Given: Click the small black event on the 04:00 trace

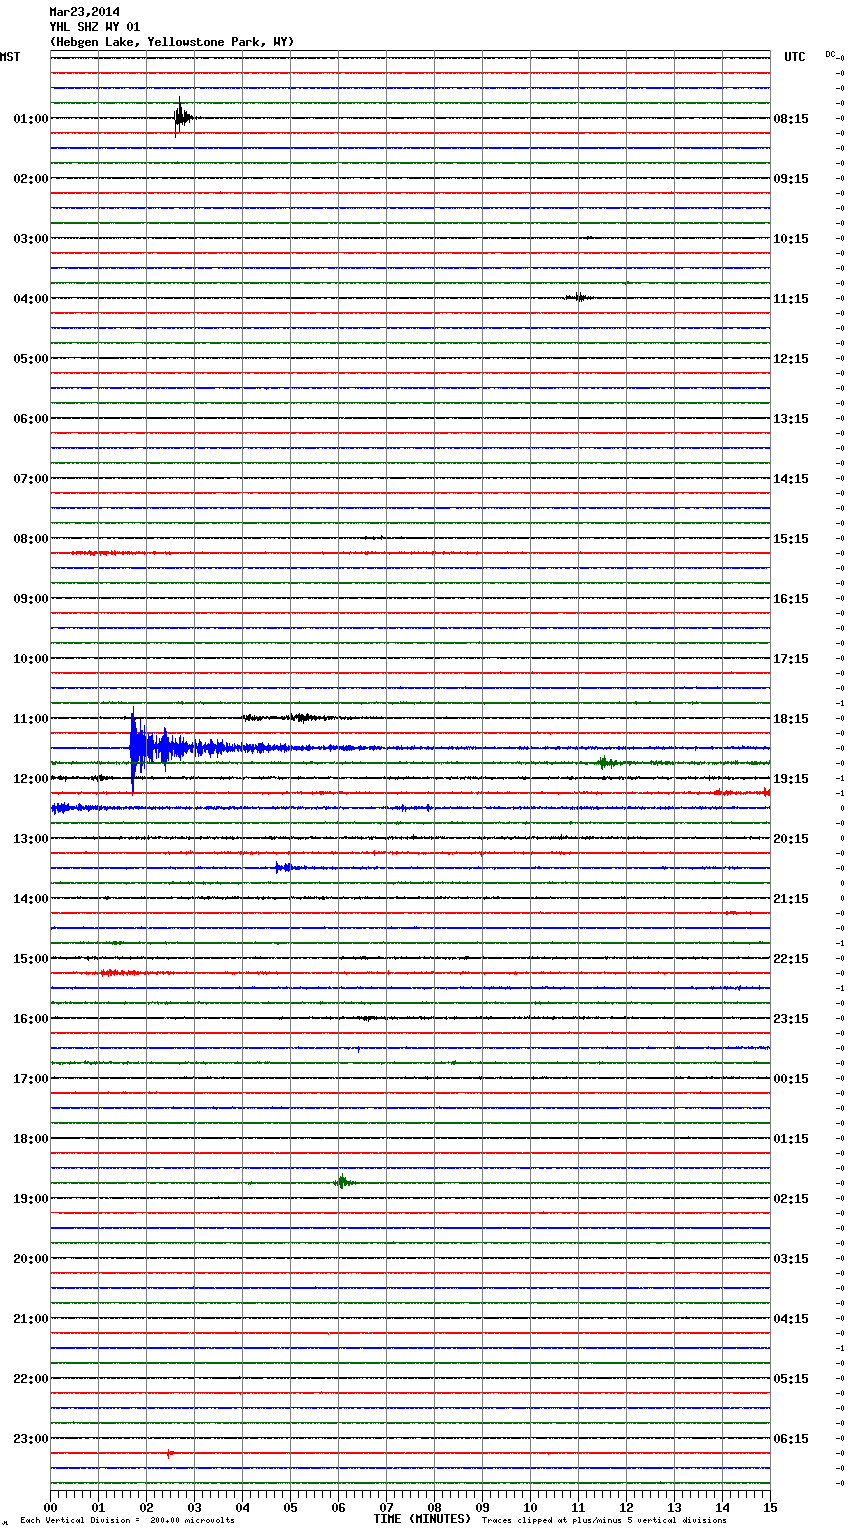Looking at the screenshot, I should pos(578,297).
